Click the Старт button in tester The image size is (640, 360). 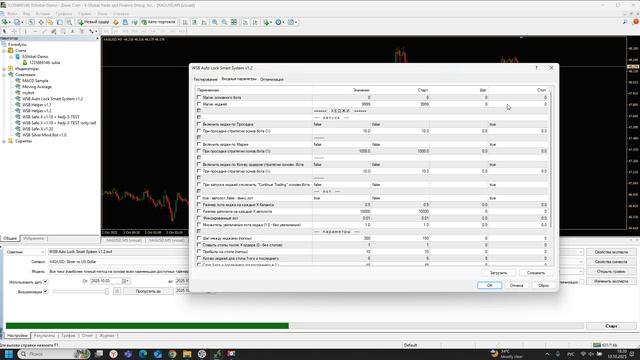611,326
